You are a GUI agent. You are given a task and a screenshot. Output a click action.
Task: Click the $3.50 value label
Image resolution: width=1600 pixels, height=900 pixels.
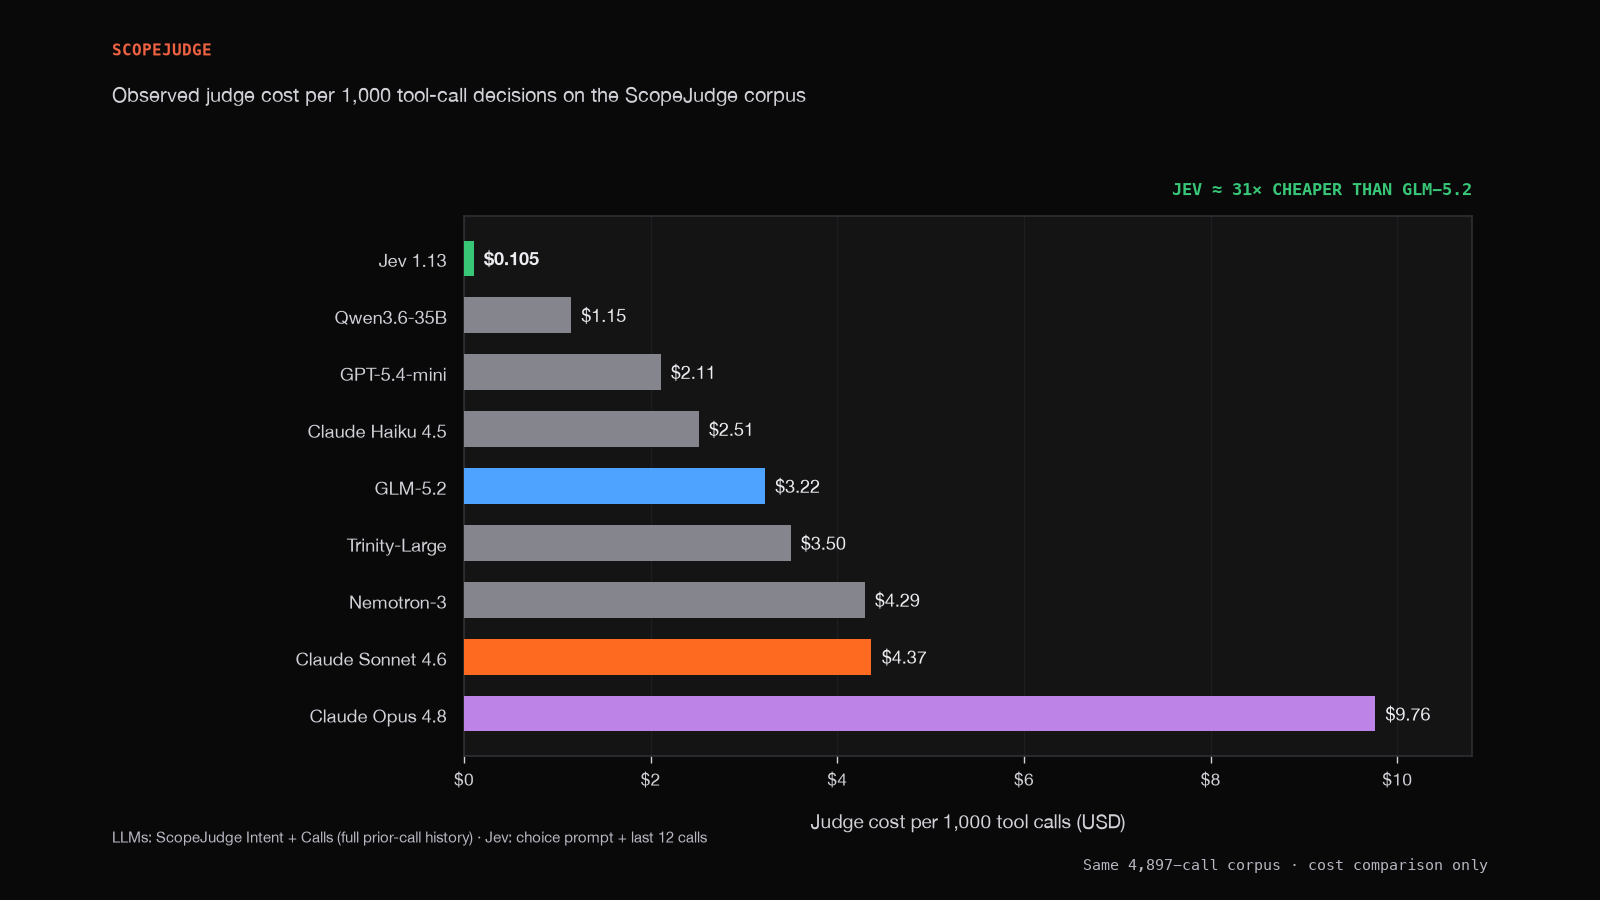tap(823, 544)
